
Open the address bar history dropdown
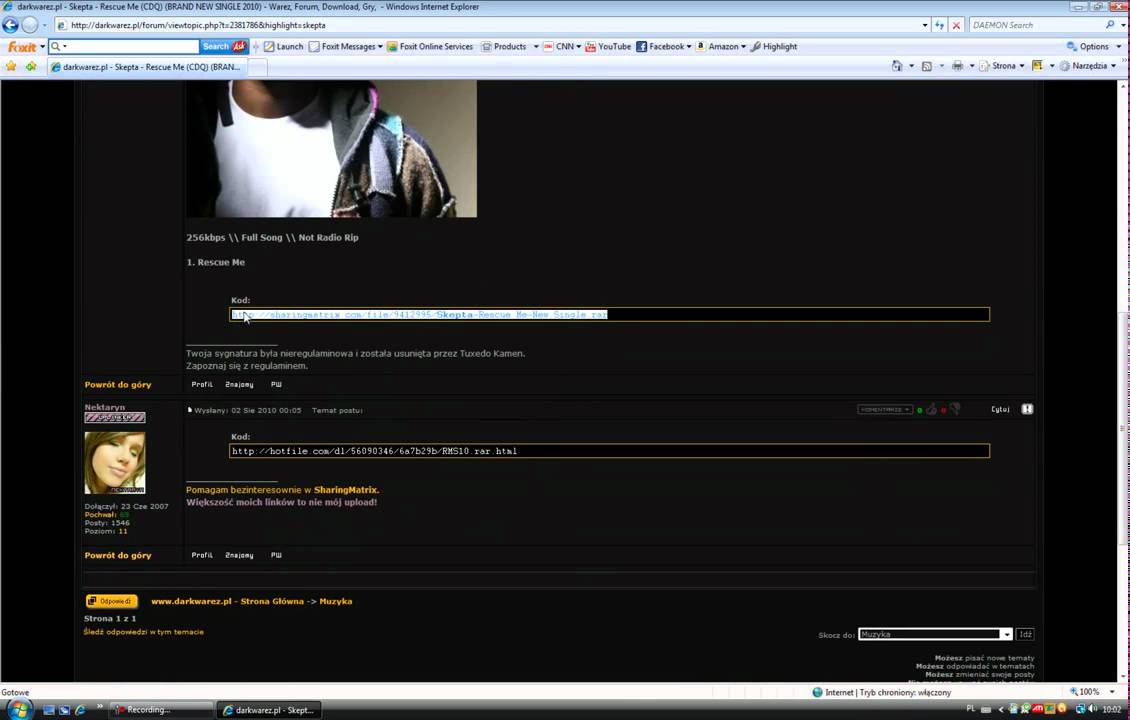[x=925, y=25]
